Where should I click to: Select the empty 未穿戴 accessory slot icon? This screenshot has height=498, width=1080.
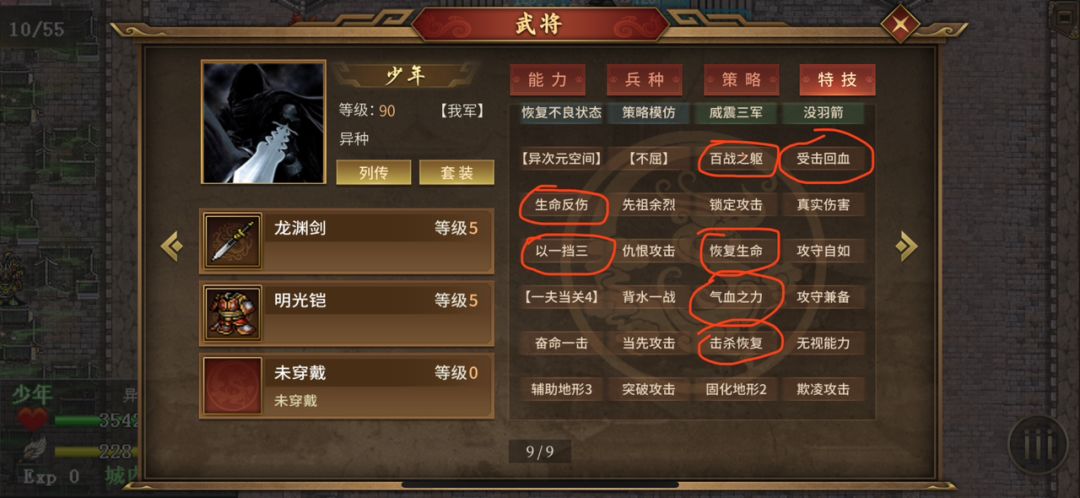(233, 386)
